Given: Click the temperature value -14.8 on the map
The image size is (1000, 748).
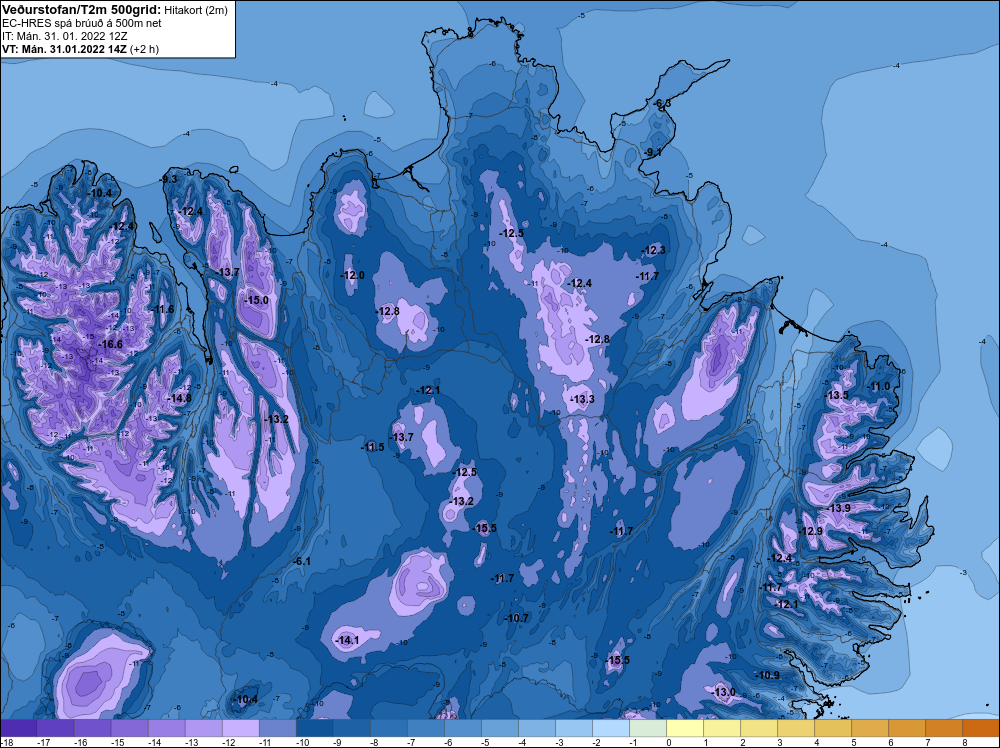Looking at the screenshot, I should coord(179,399).
